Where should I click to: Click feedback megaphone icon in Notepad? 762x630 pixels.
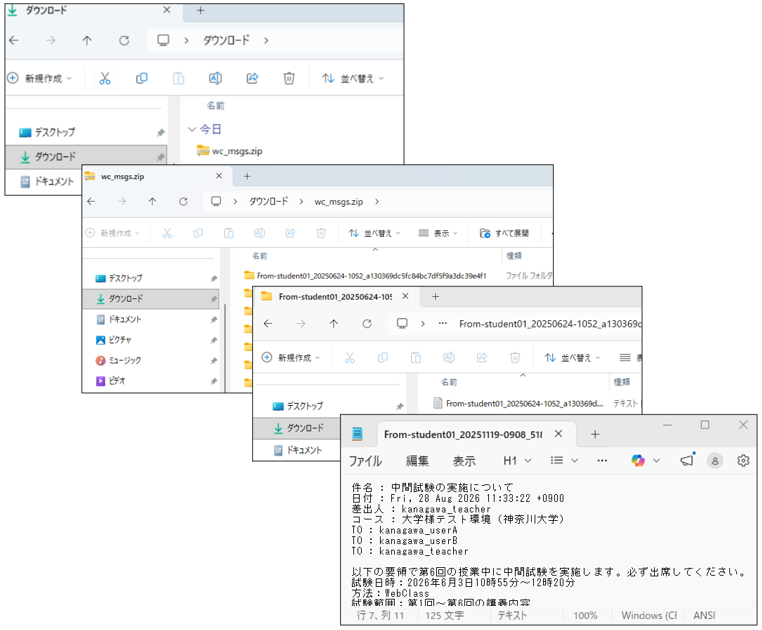[x=687, y=460]
